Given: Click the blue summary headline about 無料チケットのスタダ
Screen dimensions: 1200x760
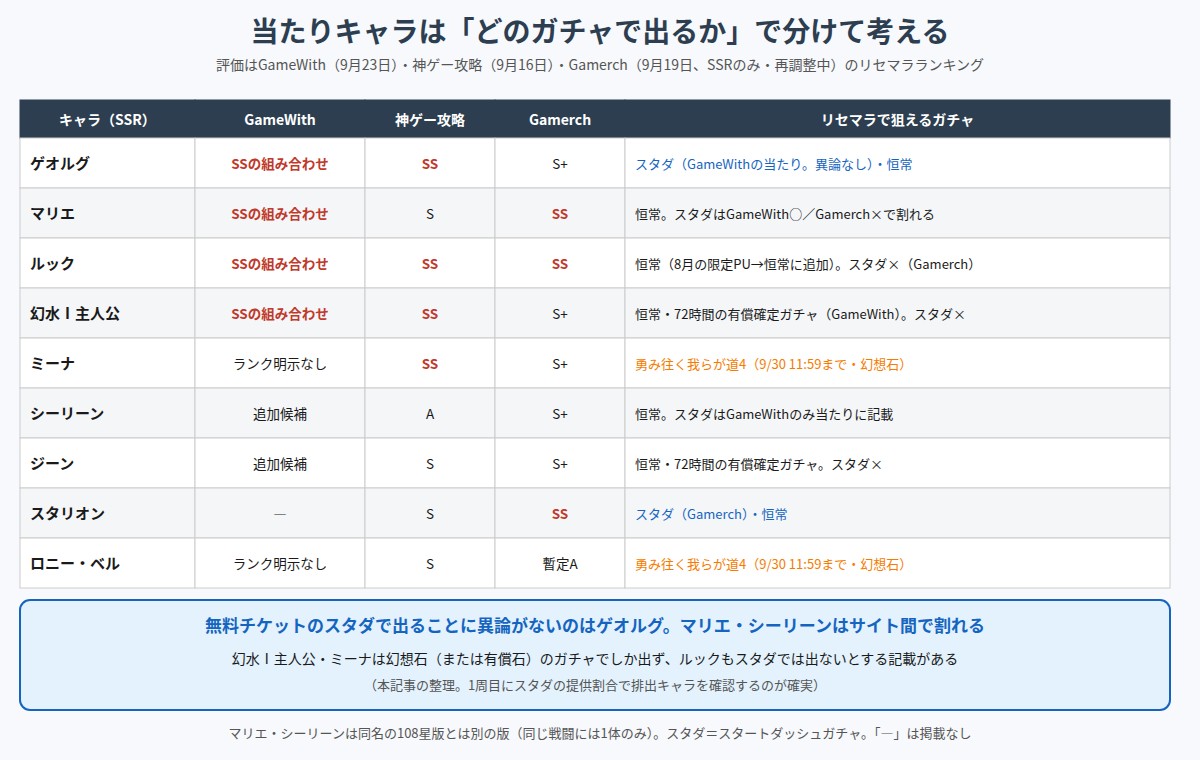Looking at the screenshot, I should [x=595, y=626].
